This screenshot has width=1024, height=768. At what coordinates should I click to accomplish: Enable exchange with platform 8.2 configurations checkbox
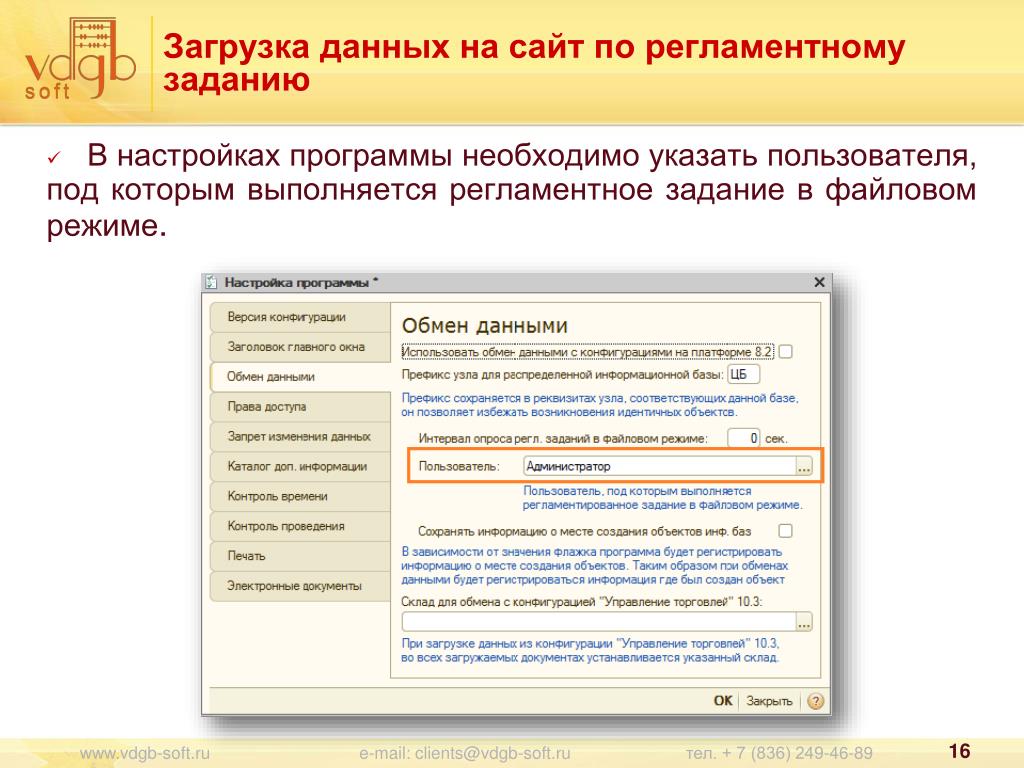click(786, 352)
